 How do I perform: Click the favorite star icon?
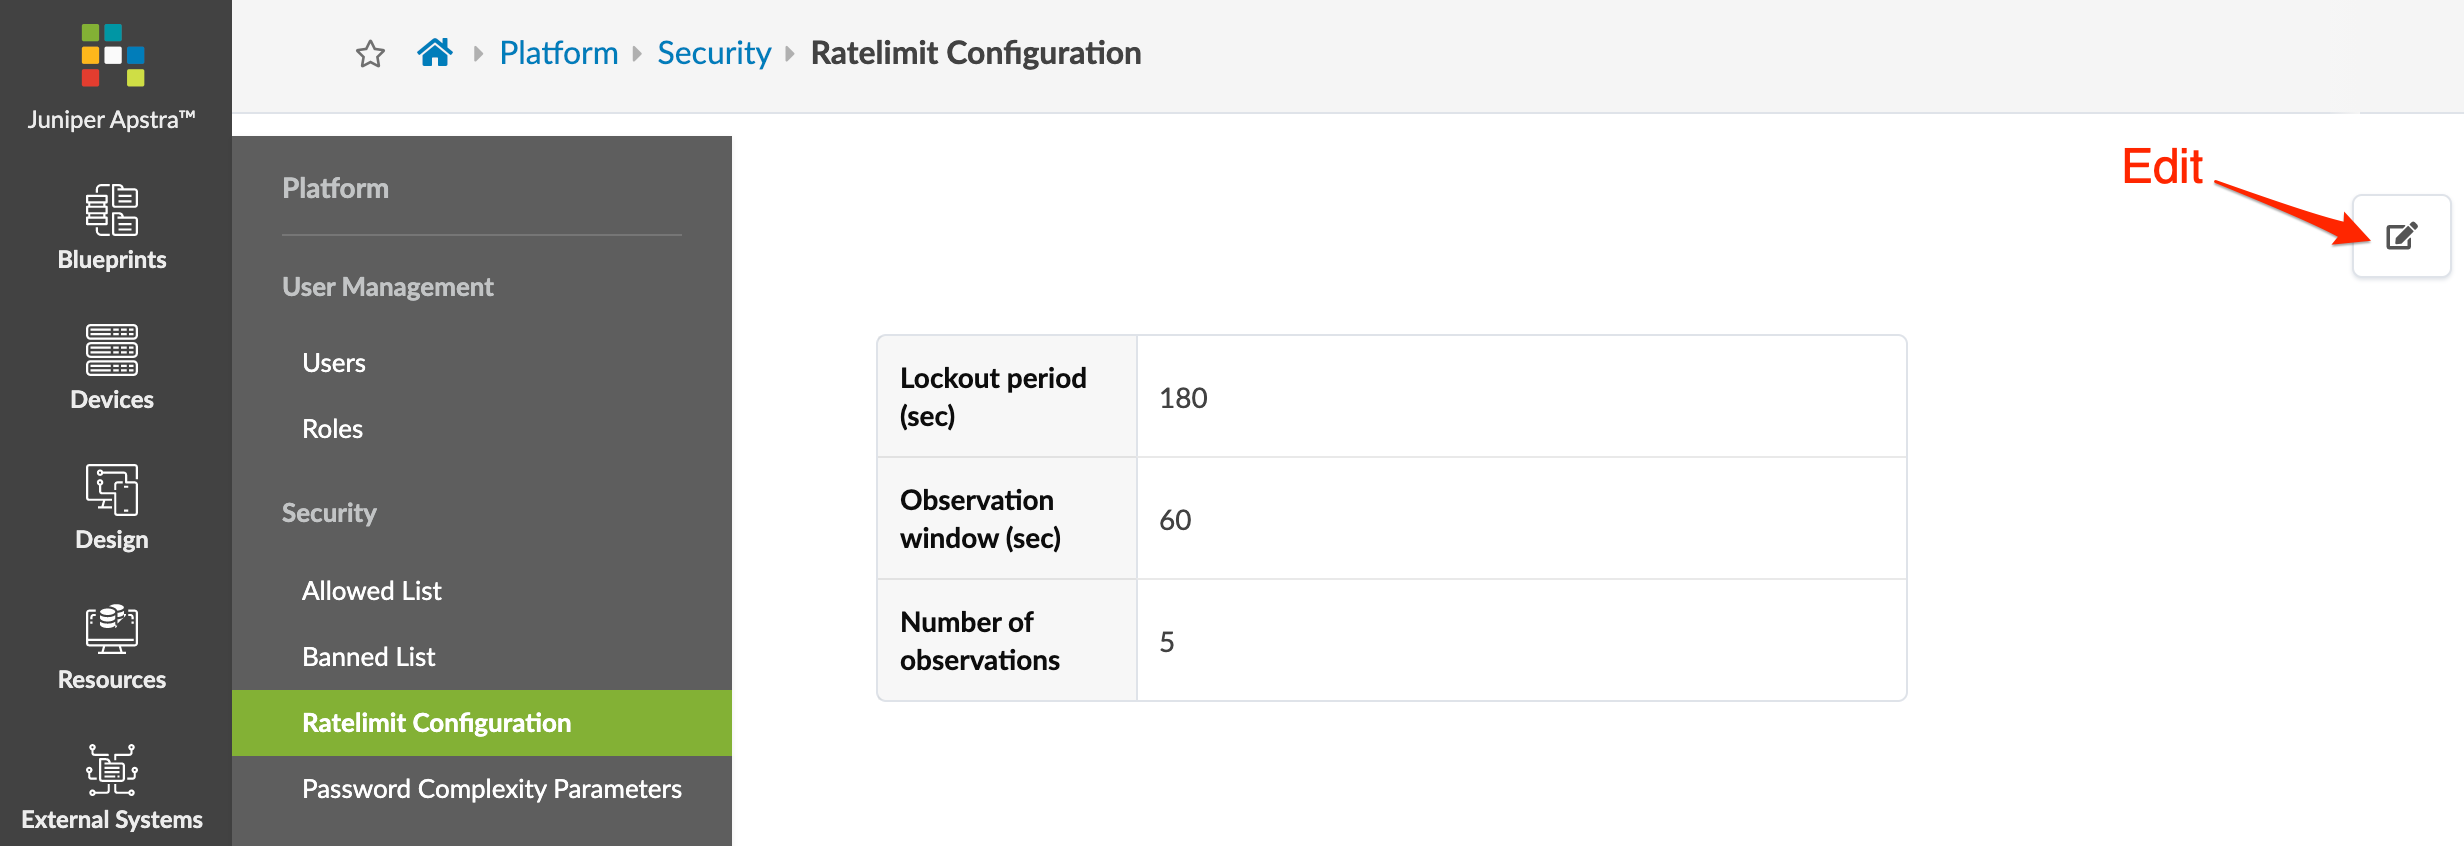[x=370, y=54]
